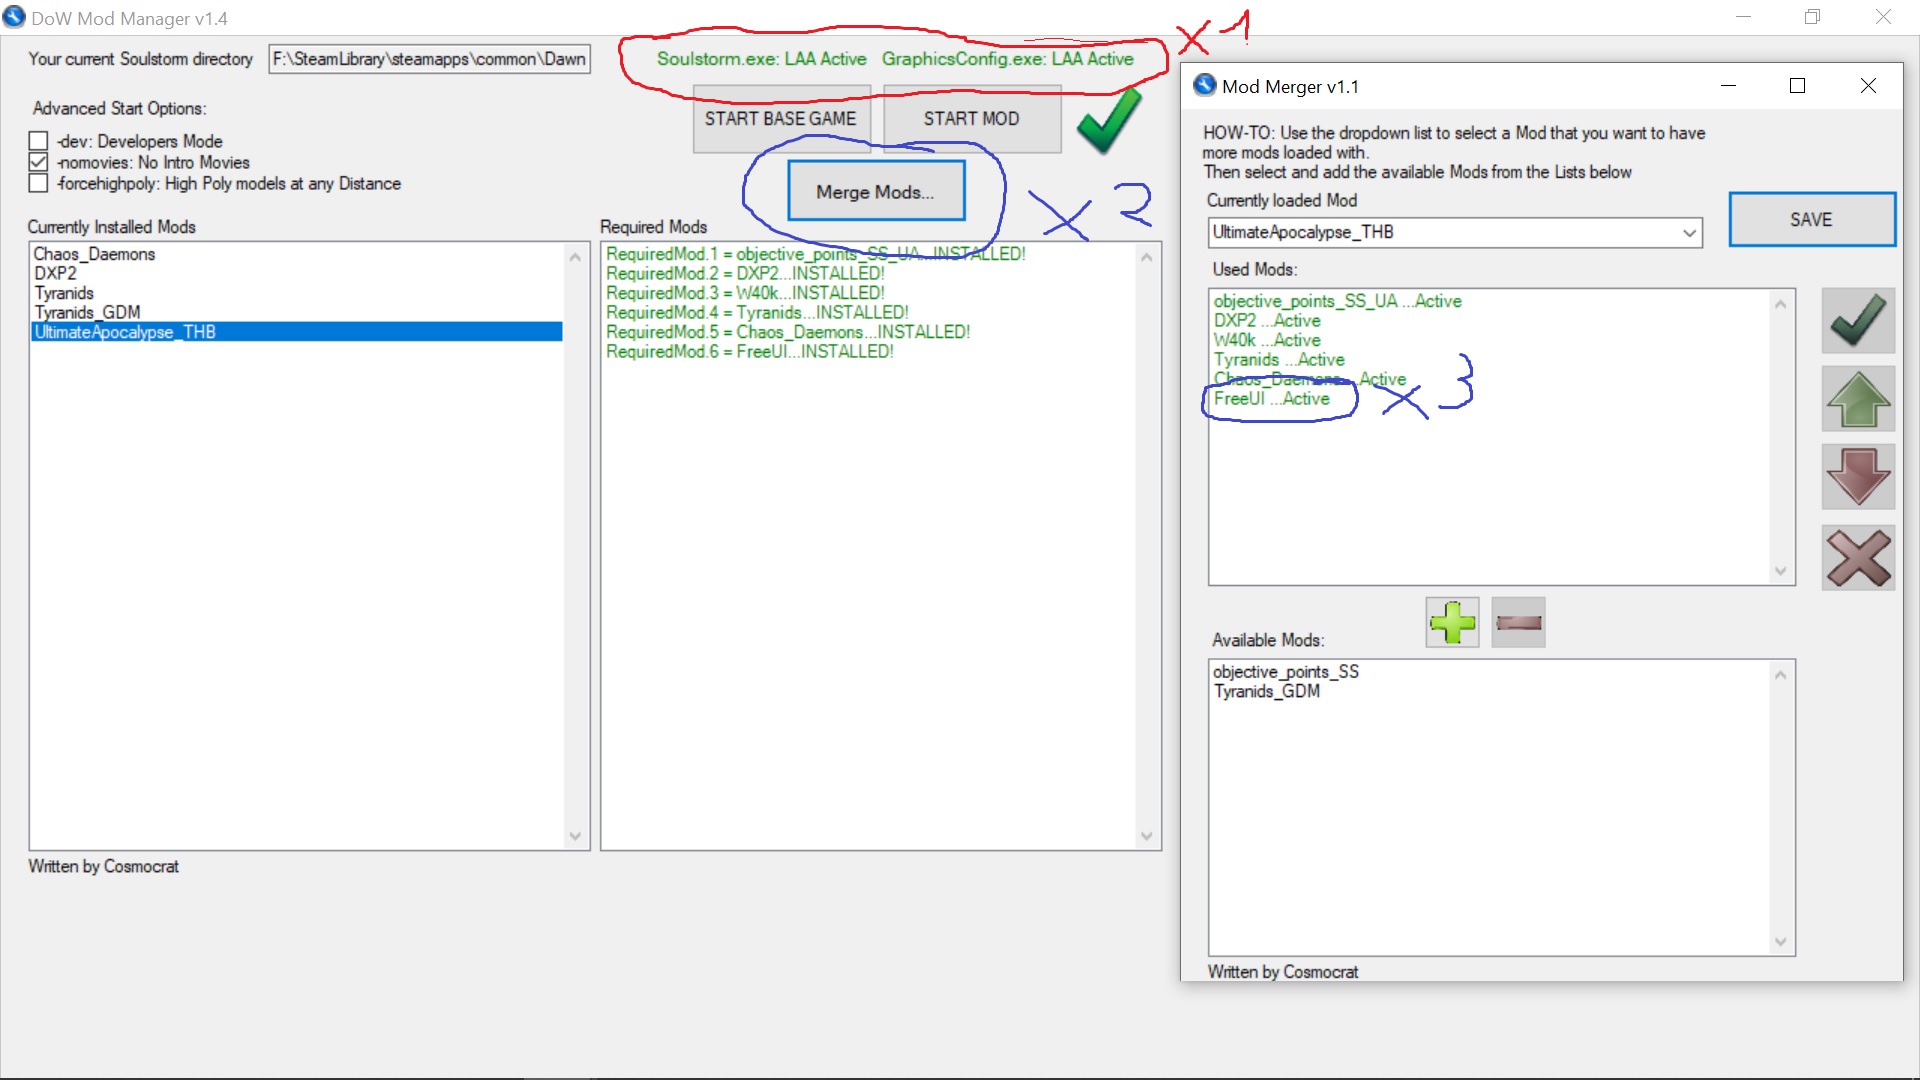The image size is (1920, 1080).
Task: Click the red X icon in Mod Merger
Action: click(x=1858, y=557)
